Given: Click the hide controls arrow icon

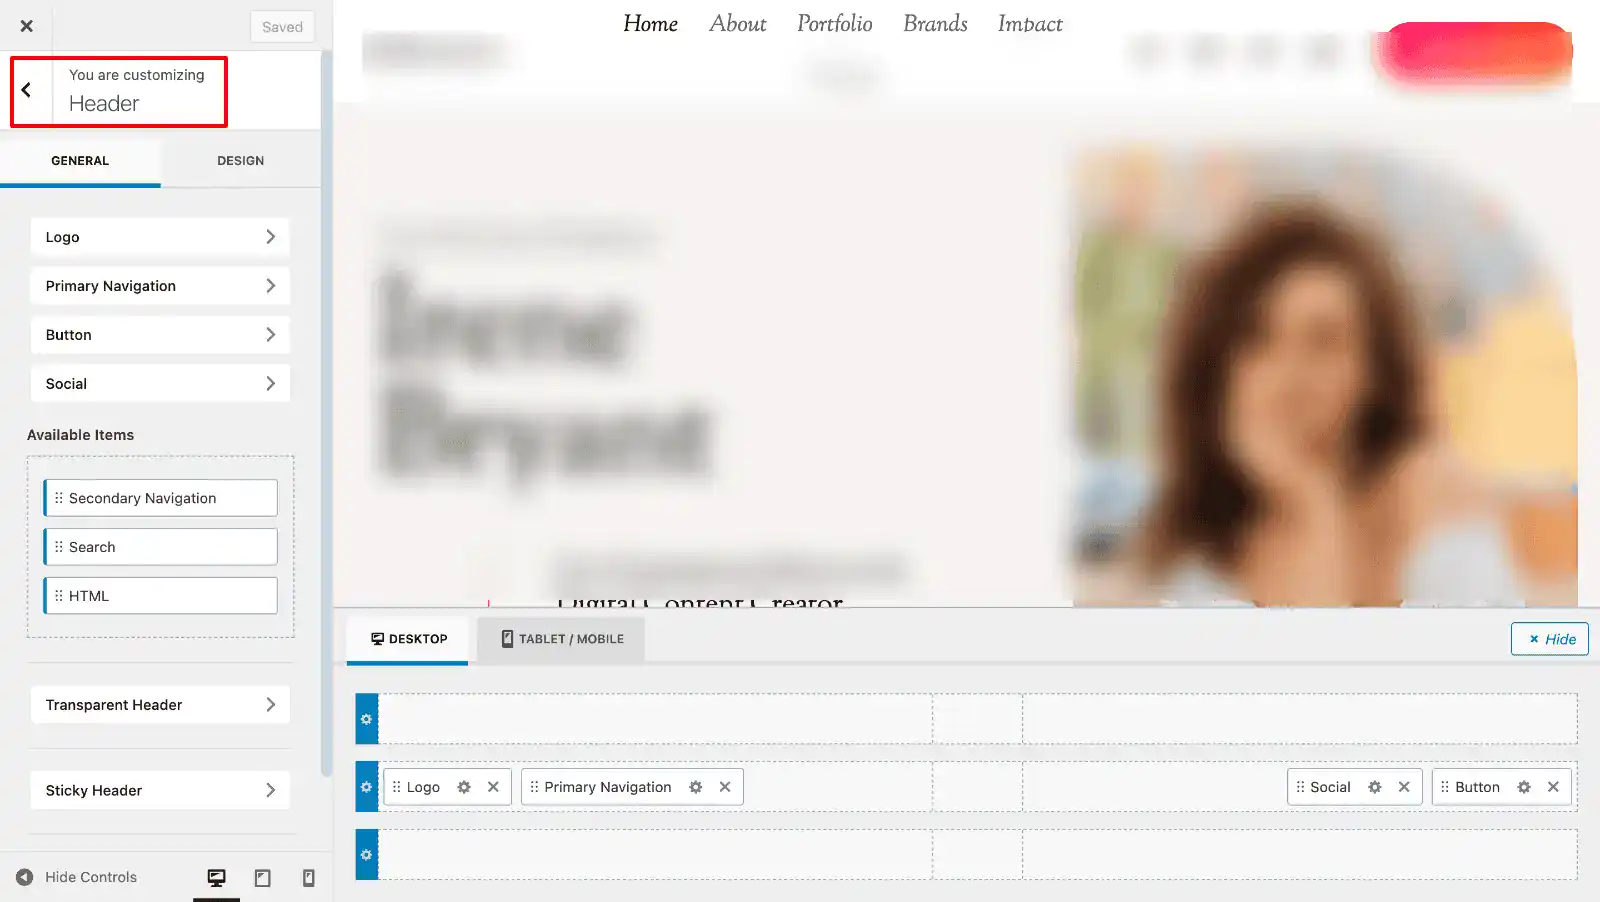Looking at the screenshot, I should coord(24,877).
